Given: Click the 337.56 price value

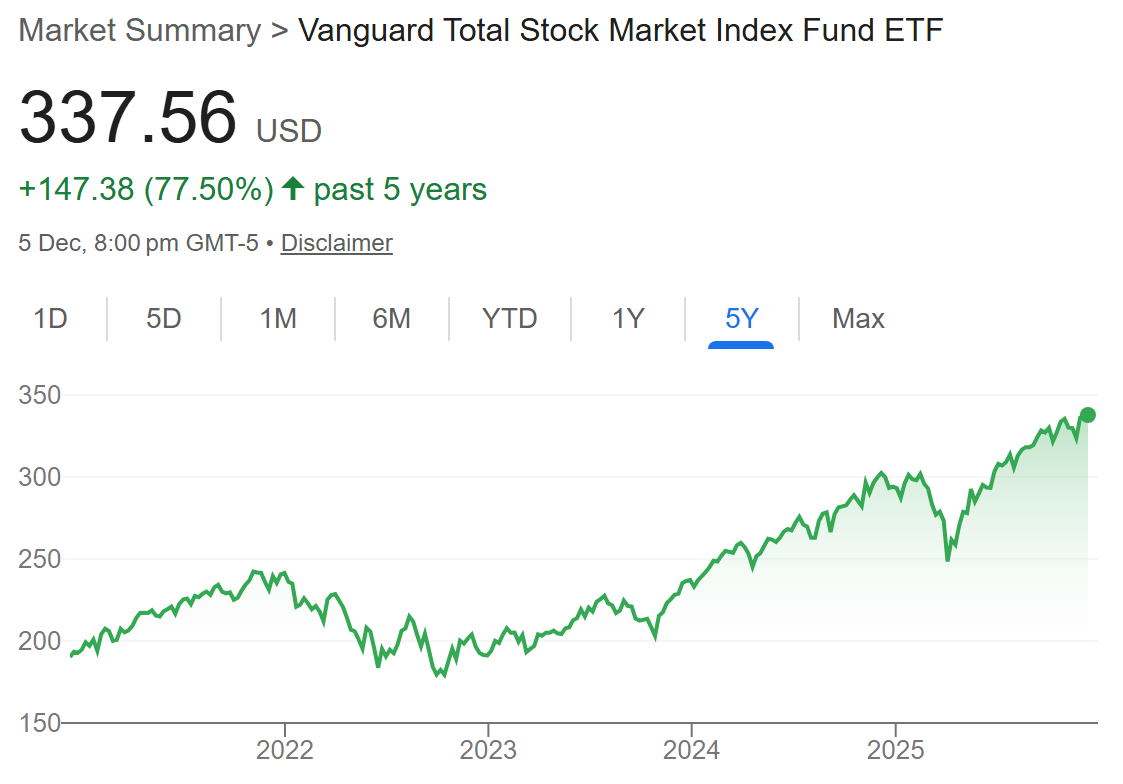Looking at the screenshot, I should pos(128,118).
